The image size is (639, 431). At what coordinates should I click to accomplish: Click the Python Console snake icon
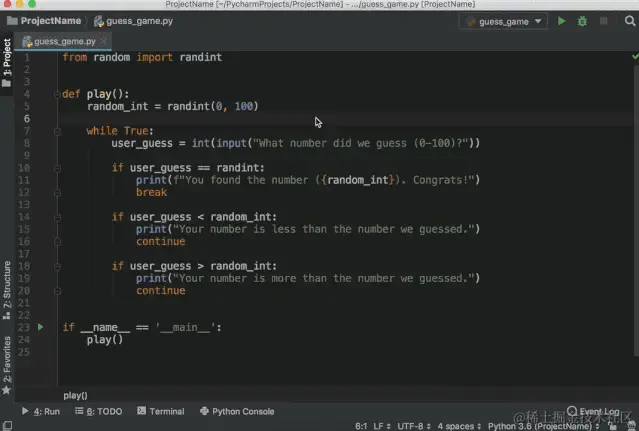(x=204, y=411)
